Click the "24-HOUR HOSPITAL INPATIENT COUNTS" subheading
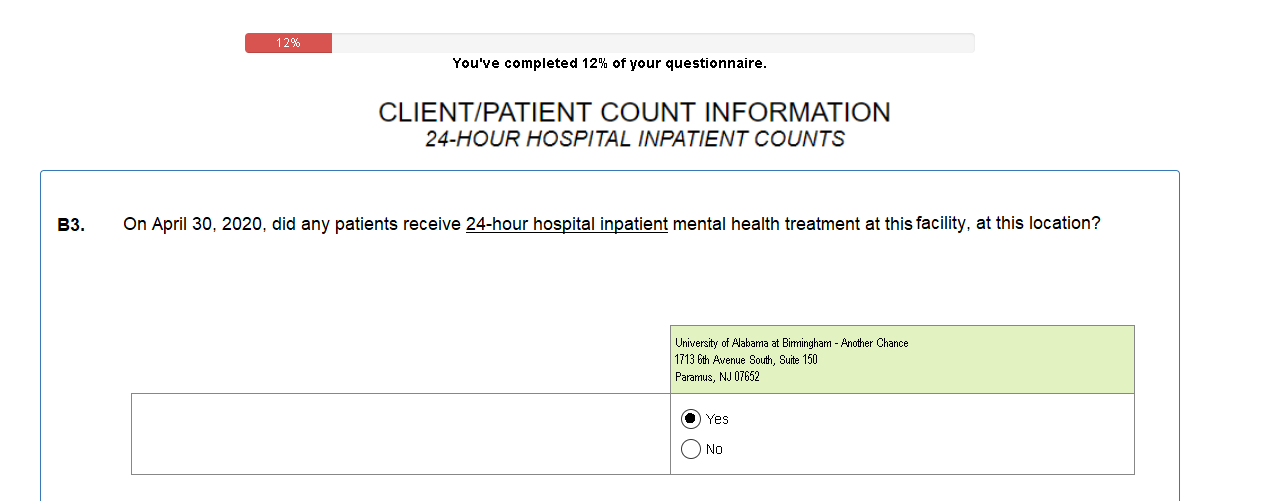This screenshot has height=503, width=1277. coord(634,139)
